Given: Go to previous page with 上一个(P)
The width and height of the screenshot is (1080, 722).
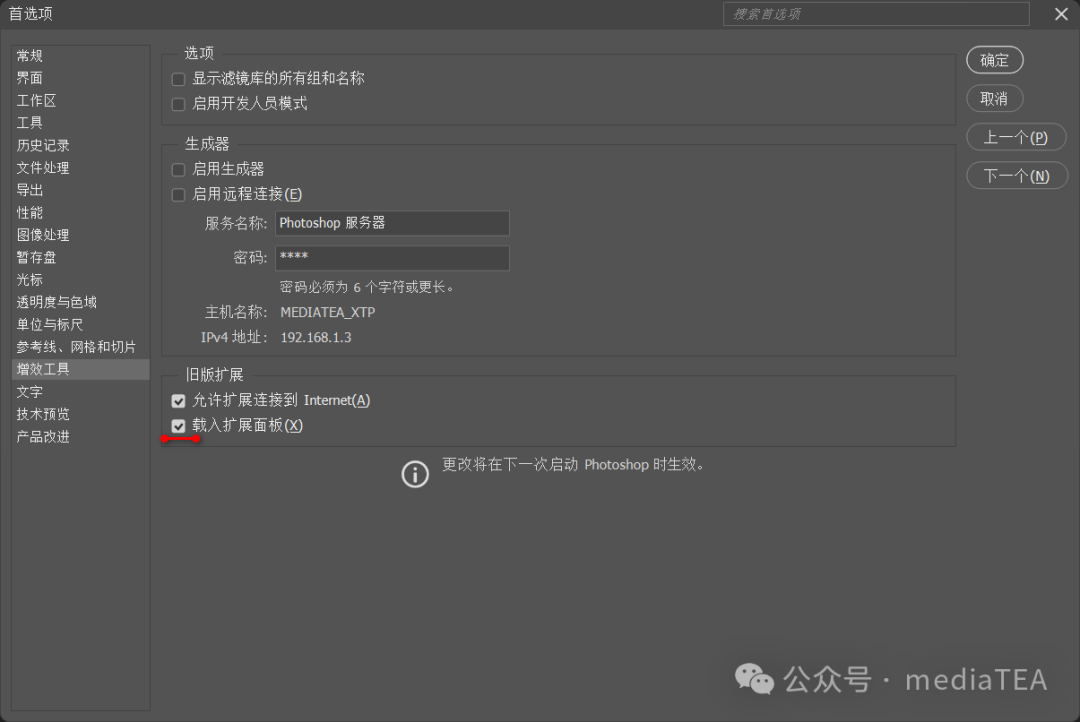Looking at the screenshot, I should [1016, 137].
